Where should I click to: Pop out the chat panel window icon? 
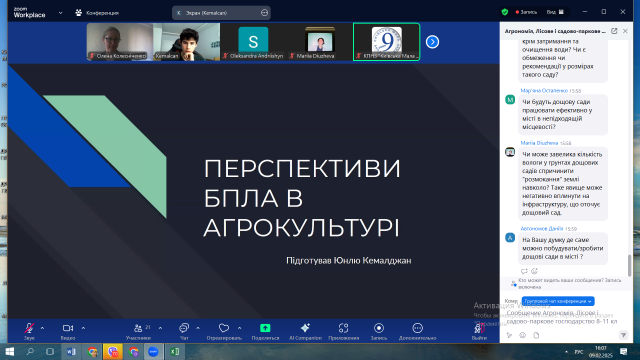(614, 31)
